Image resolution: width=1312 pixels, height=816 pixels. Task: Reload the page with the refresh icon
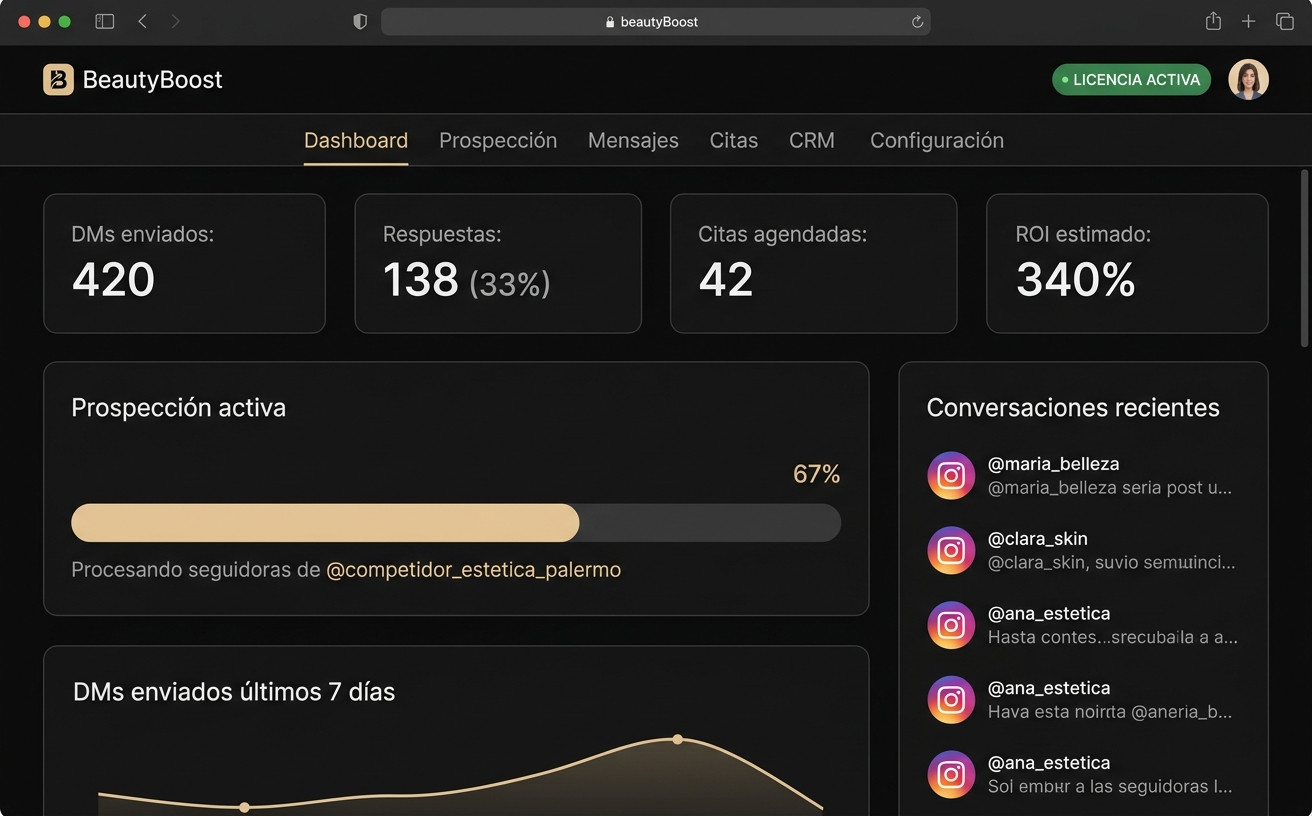(917, 22)
